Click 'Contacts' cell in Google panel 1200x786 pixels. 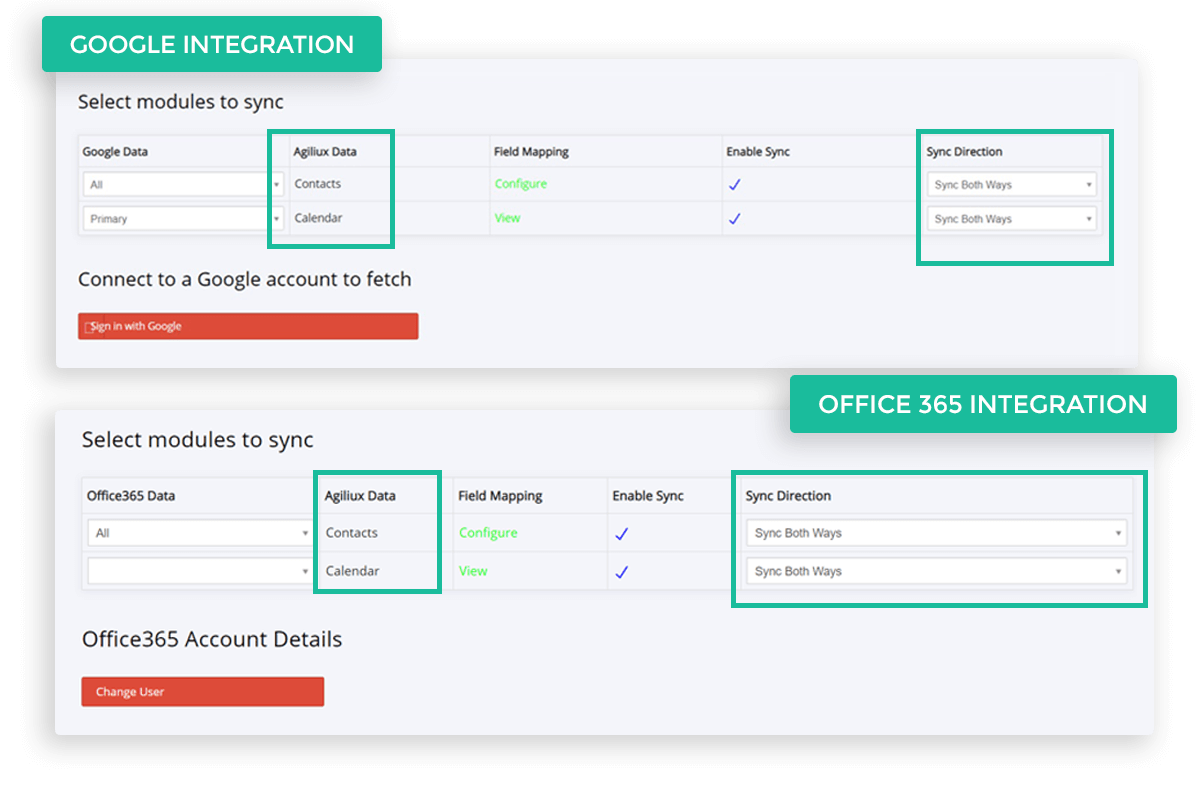(x=318, y=184)
